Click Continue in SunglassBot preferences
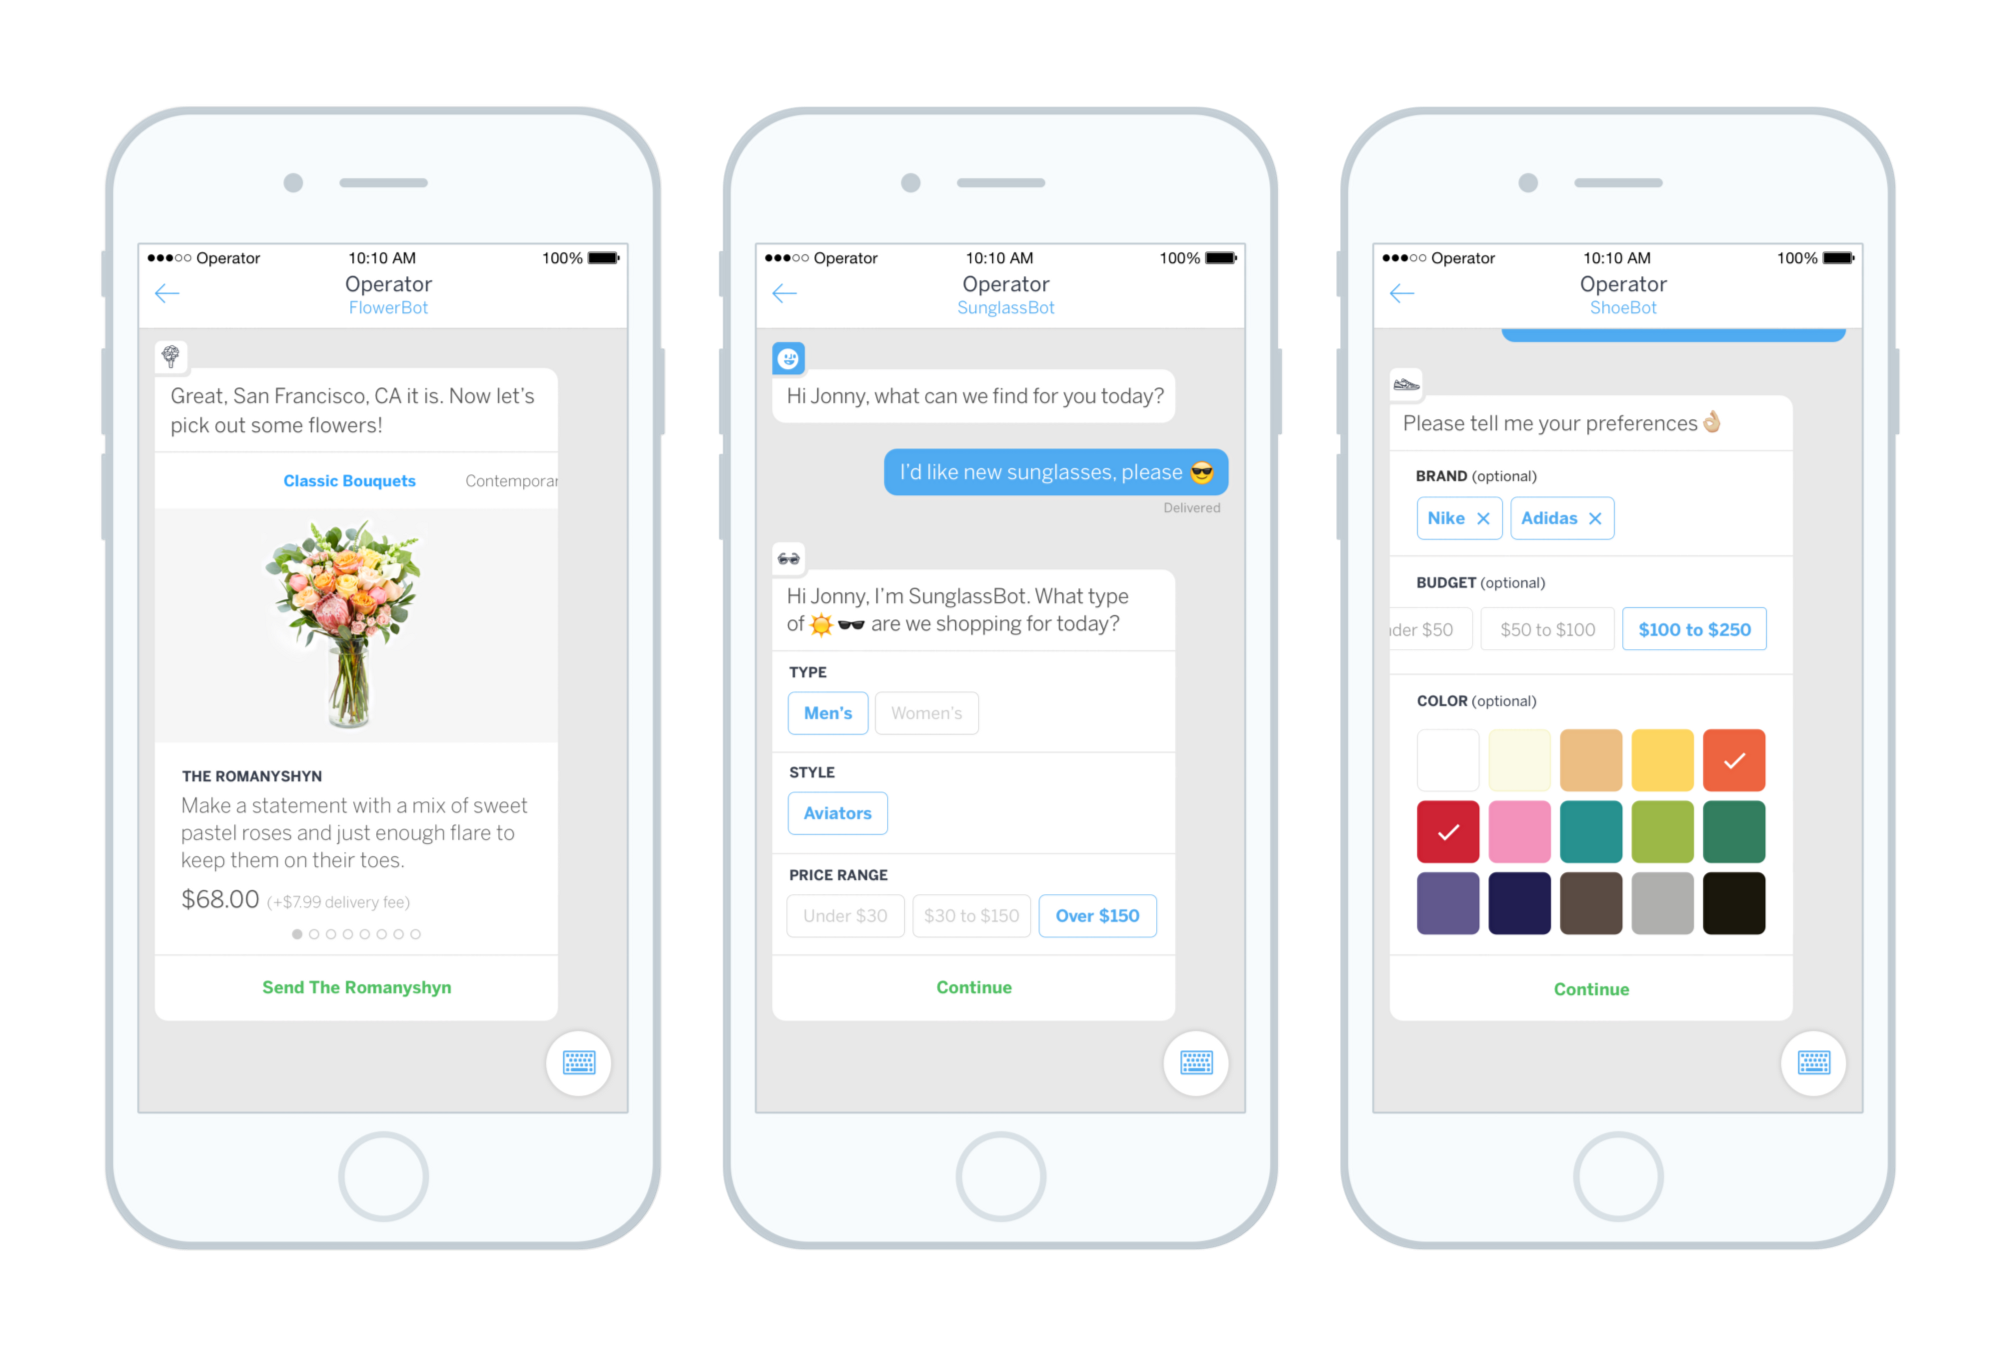 [x=974, y=986]
